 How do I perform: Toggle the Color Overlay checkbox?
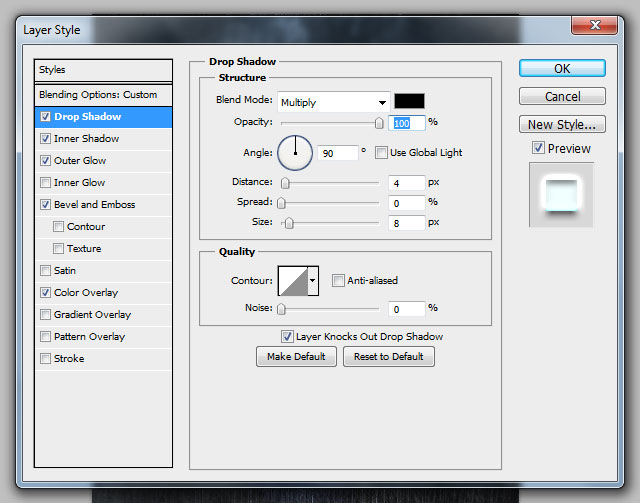(x=45, y=293)
